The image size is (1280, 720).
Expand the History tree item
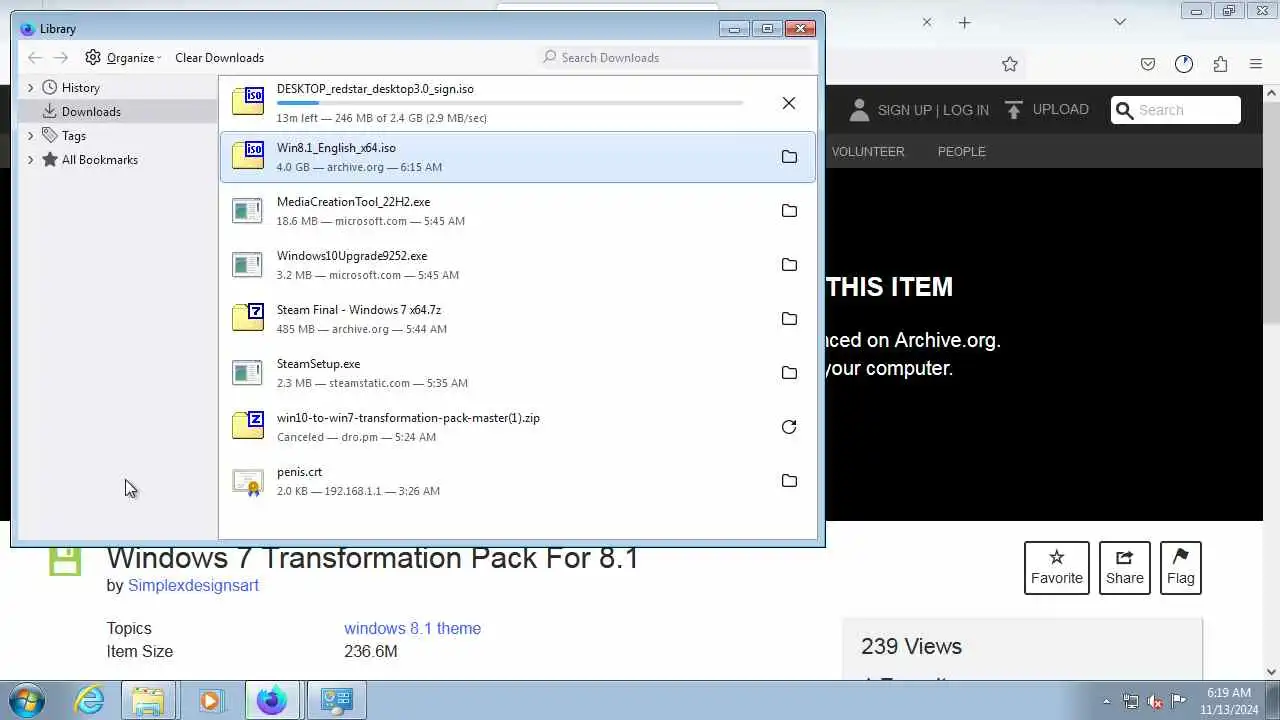coord(30,88)
